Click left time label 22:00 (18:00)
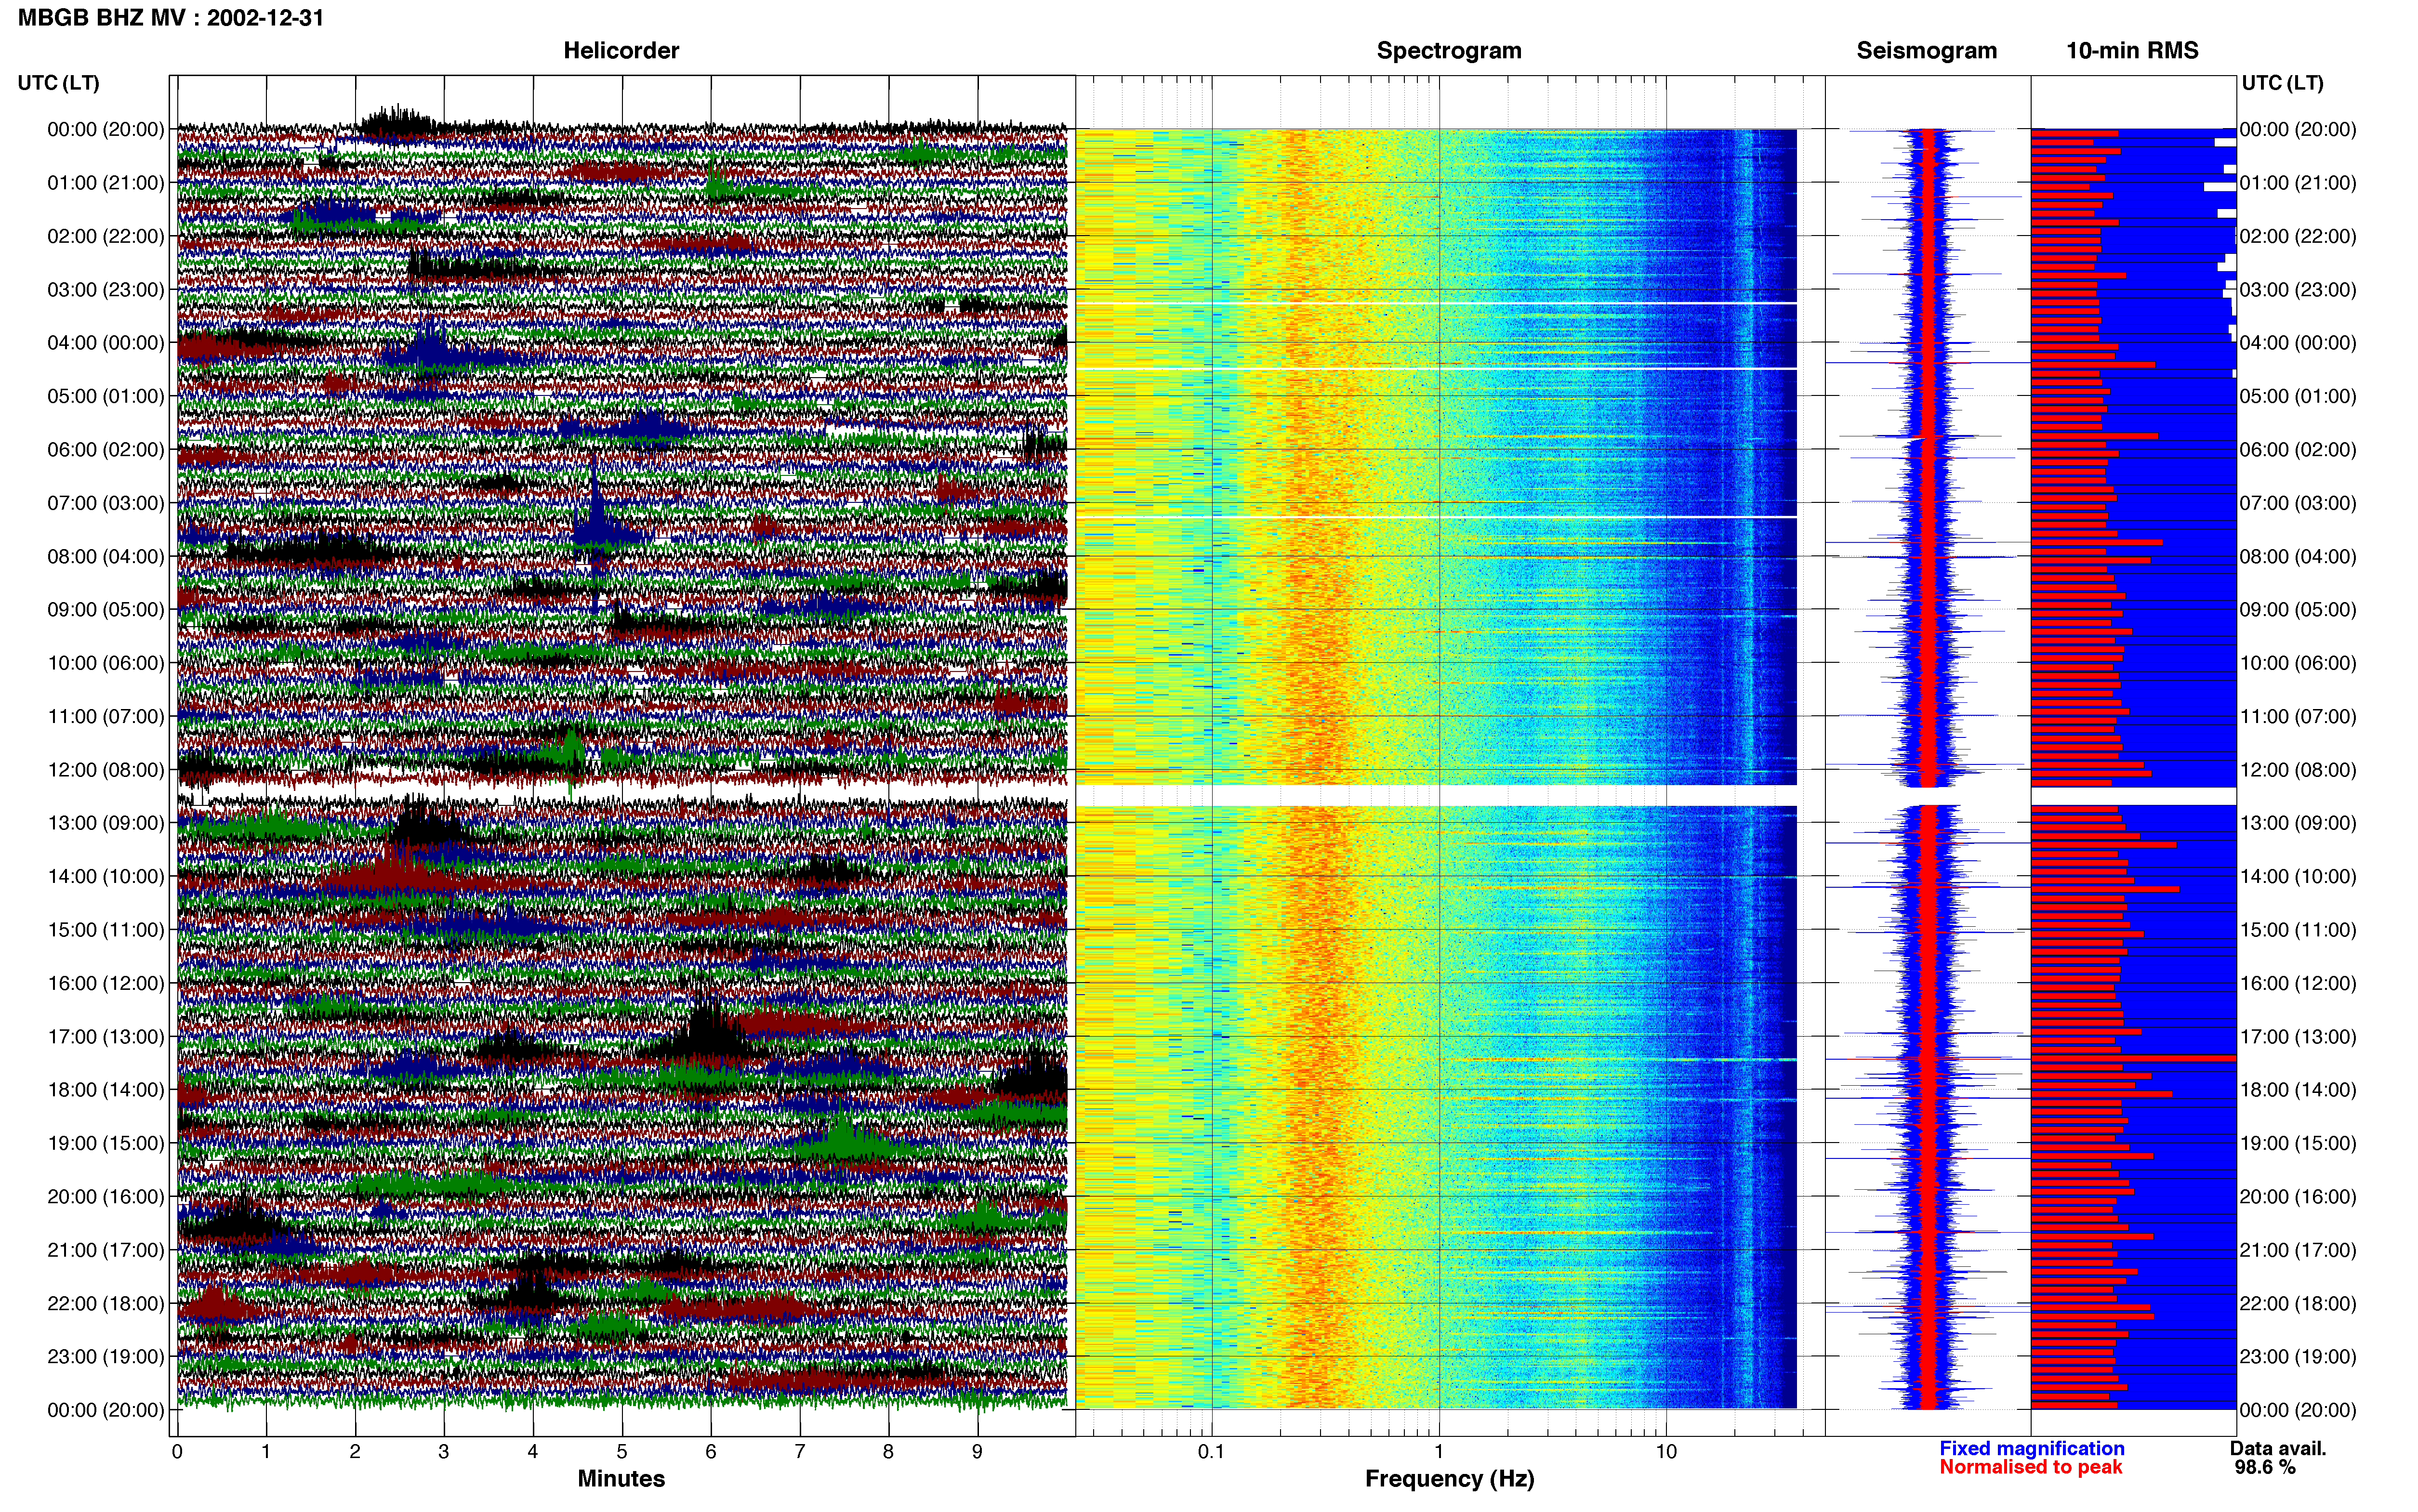Viewport: 2418px width, 1512px height. [x=106, y=1303]
